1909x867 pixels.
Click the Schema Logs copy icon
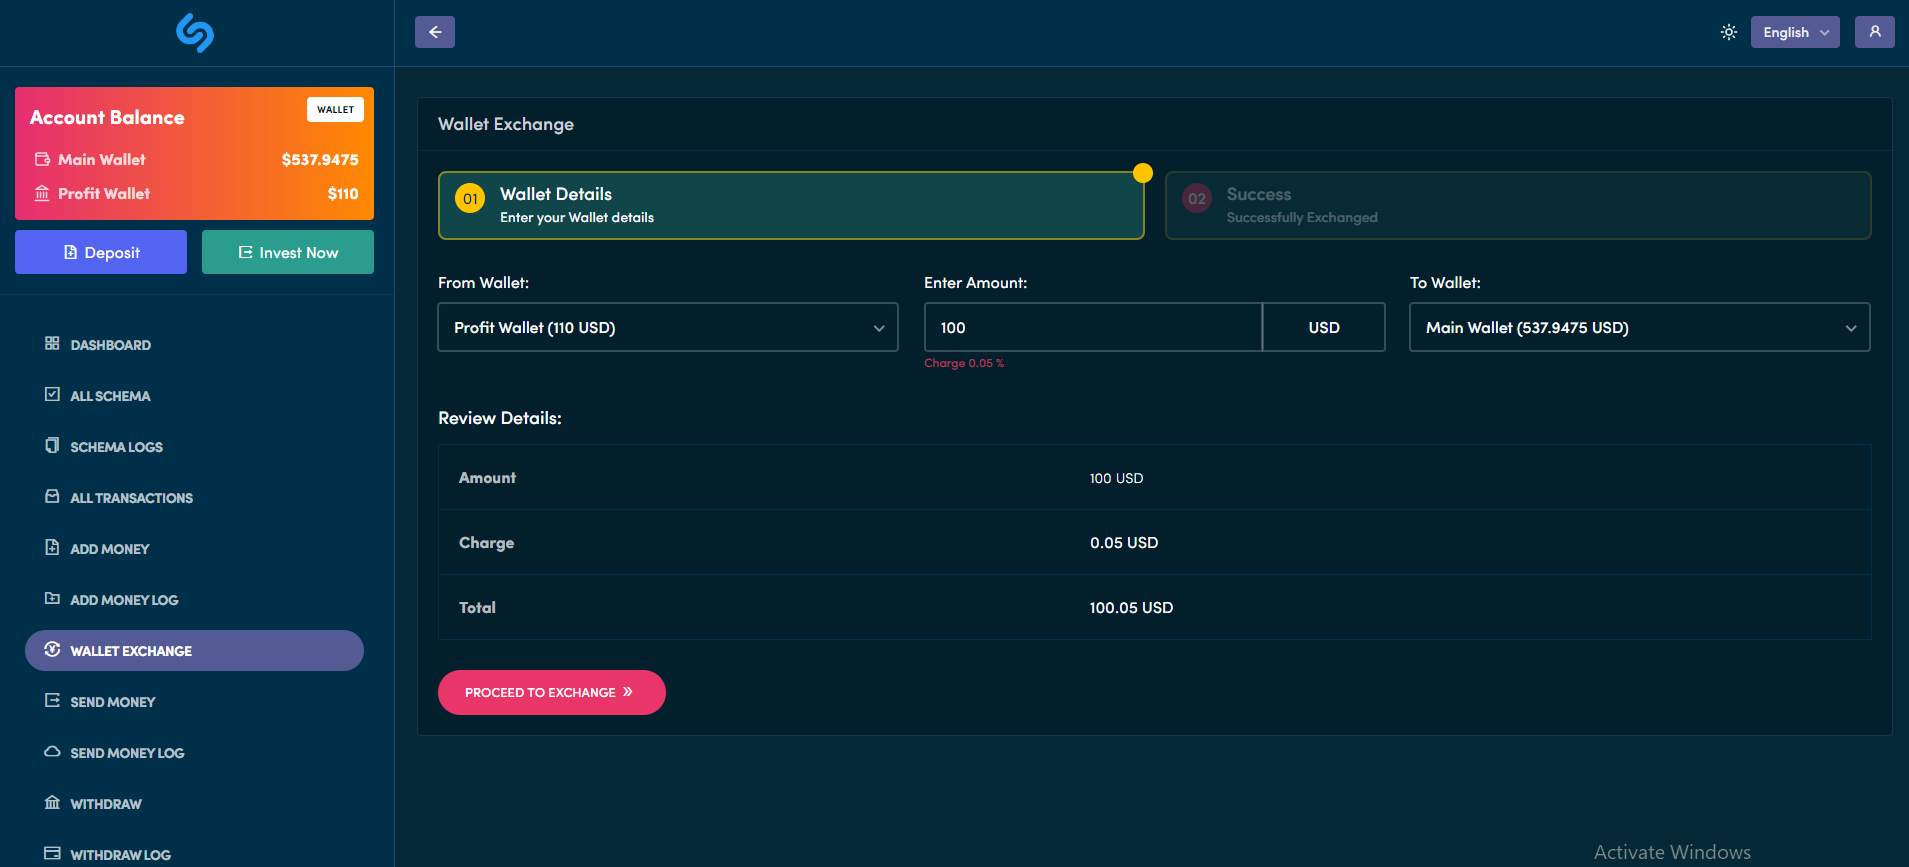(52, 446)
